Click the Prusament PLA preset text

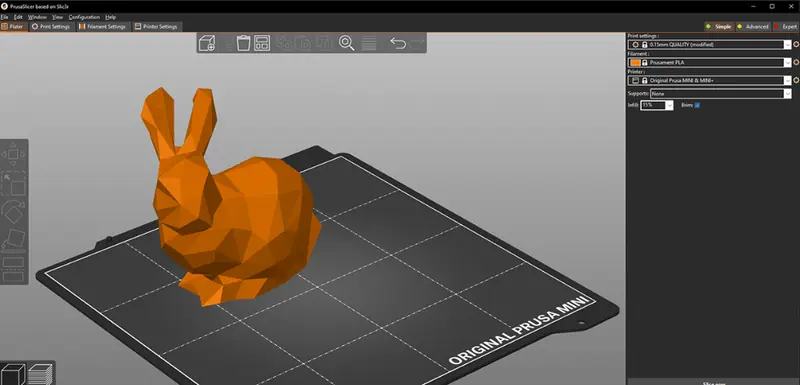tap(667, 62)
